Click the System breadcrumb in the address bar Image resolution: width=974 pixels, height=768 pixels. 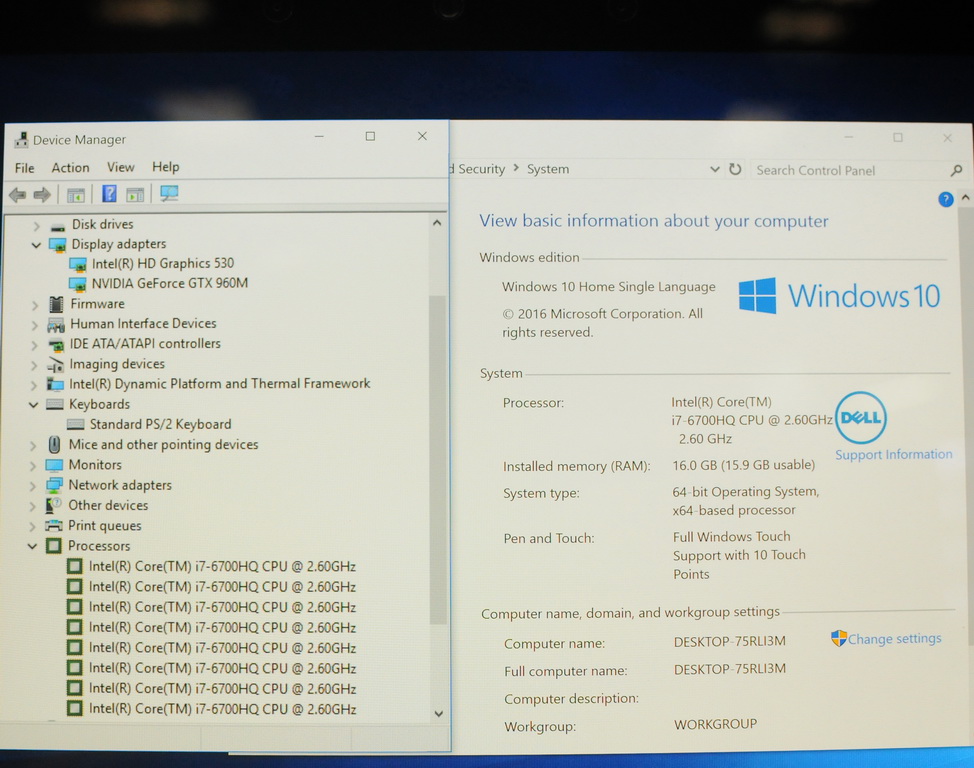(548, 169)
